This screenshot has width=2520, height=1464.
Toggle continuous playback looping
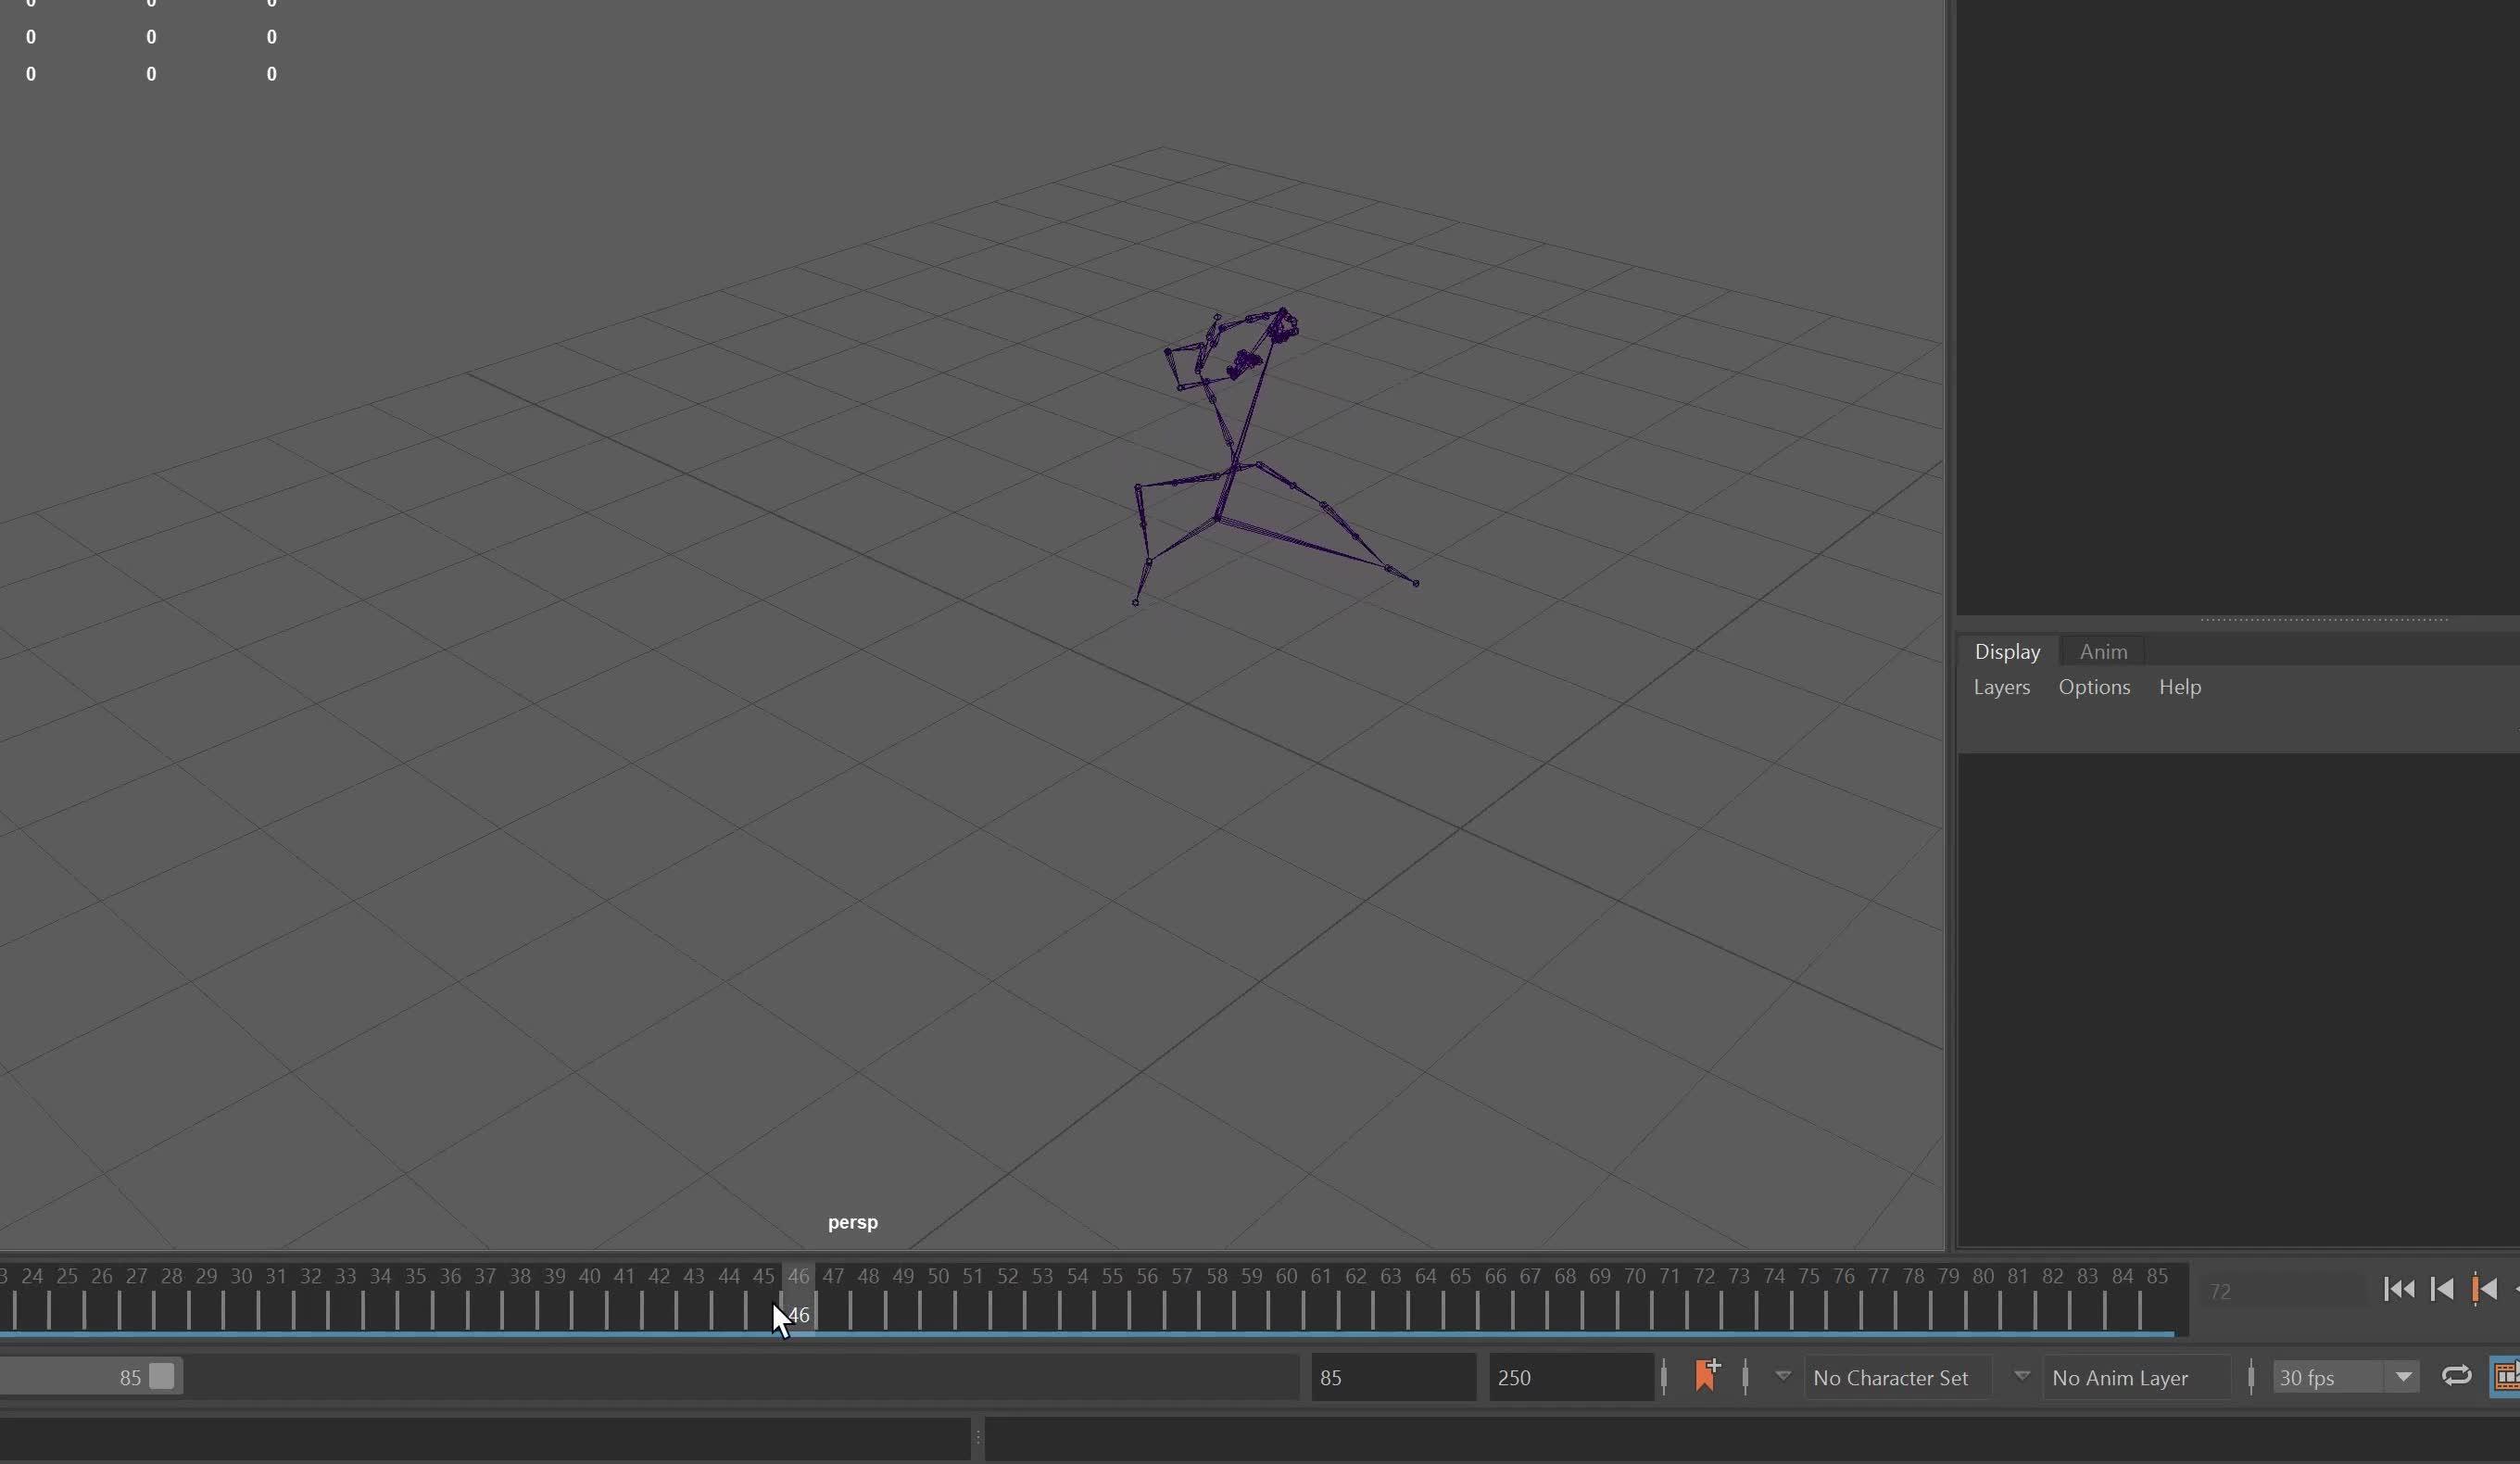point(2456,1377)
